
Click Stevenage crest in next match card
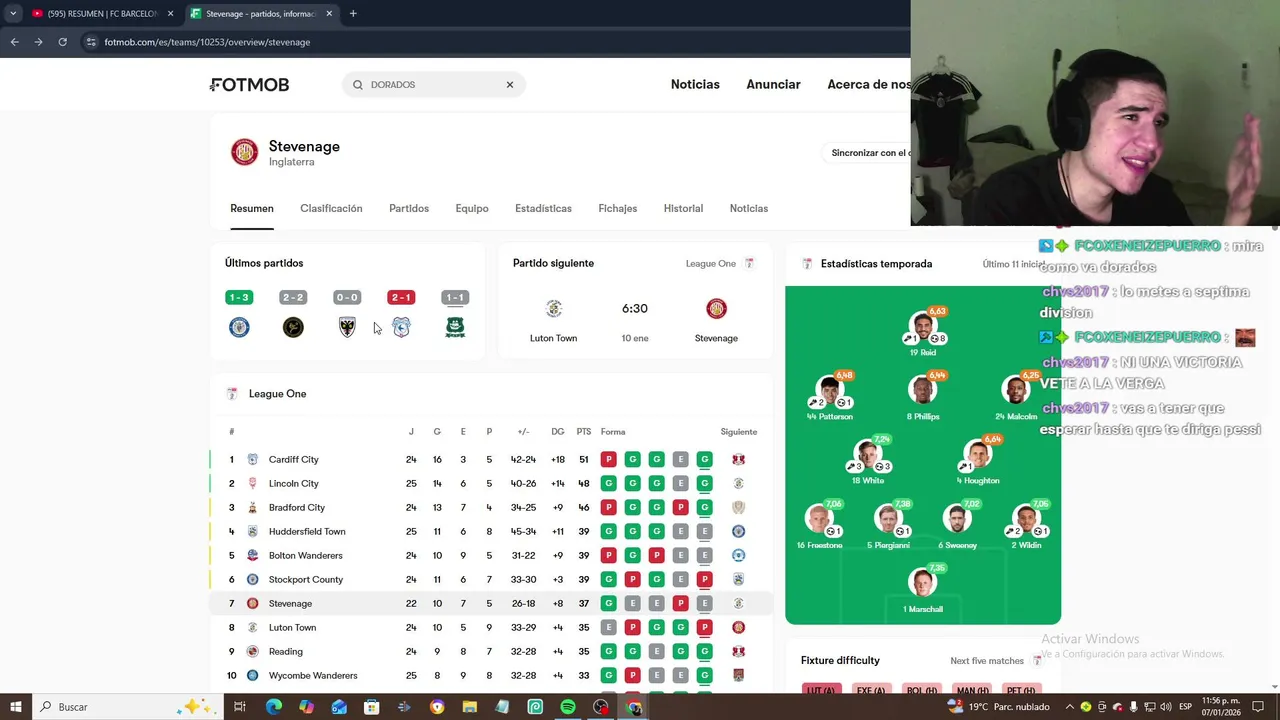(716, 309)
